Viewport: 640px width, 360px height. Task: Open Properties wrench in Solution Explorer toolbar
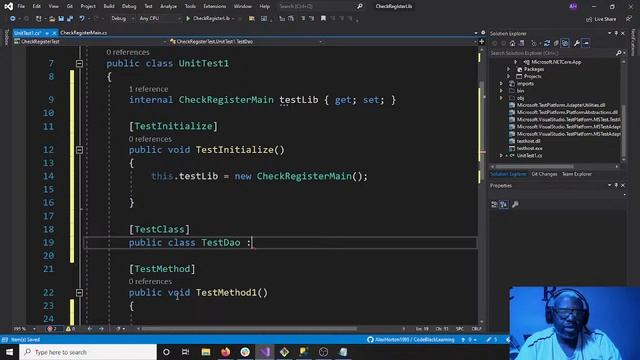click(577, 43)
